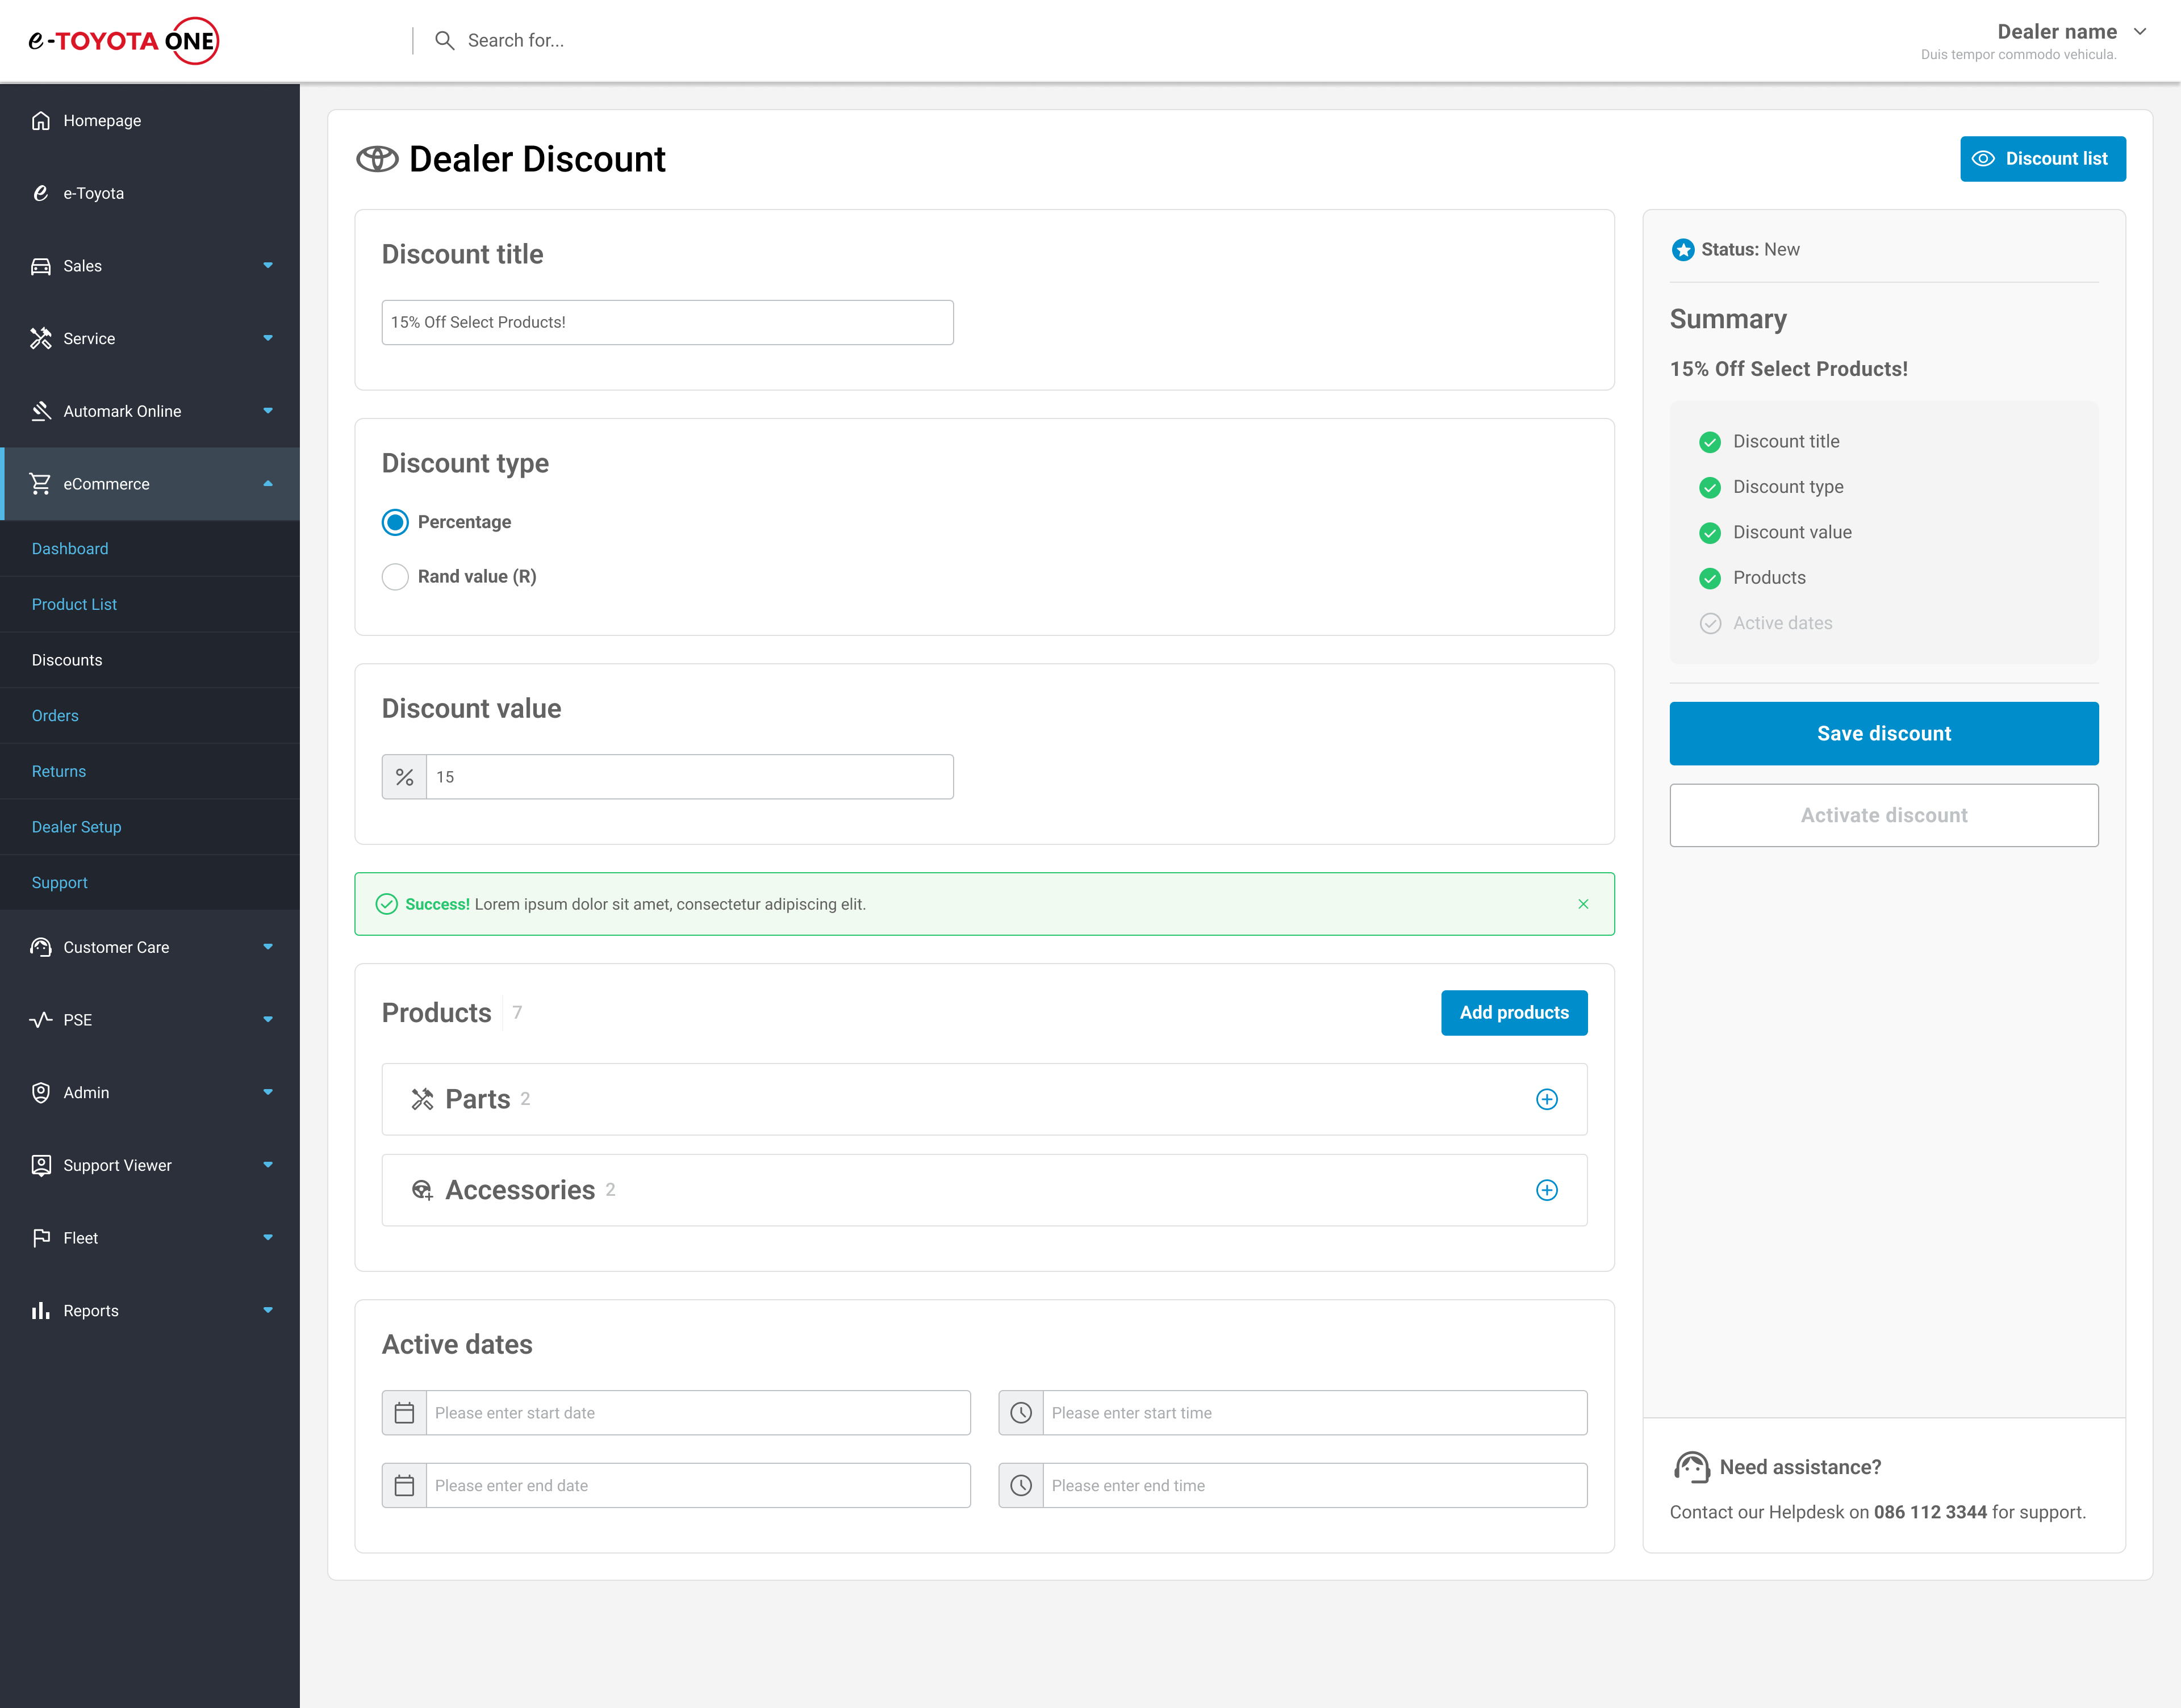Dismiss the success alert with X
This screenshot has height=1708, width=2181.
point(1583,904)
